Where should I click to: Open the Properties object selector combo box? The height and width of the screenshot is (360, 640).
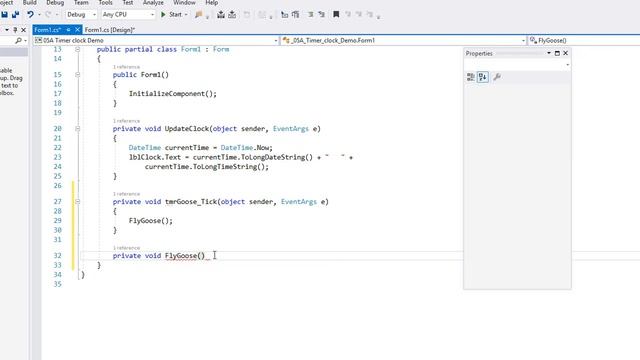pos(517,65)
